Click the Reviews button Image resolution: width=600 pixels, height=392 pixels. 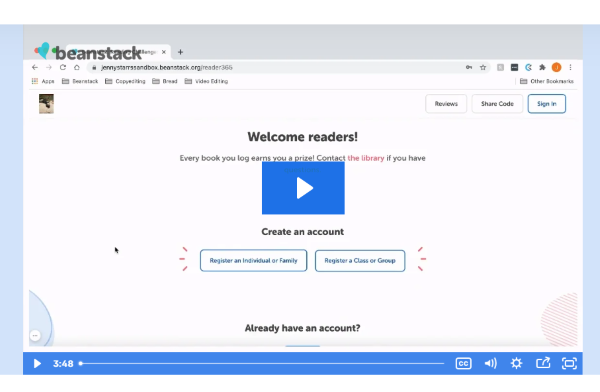(x=446, y=104)
